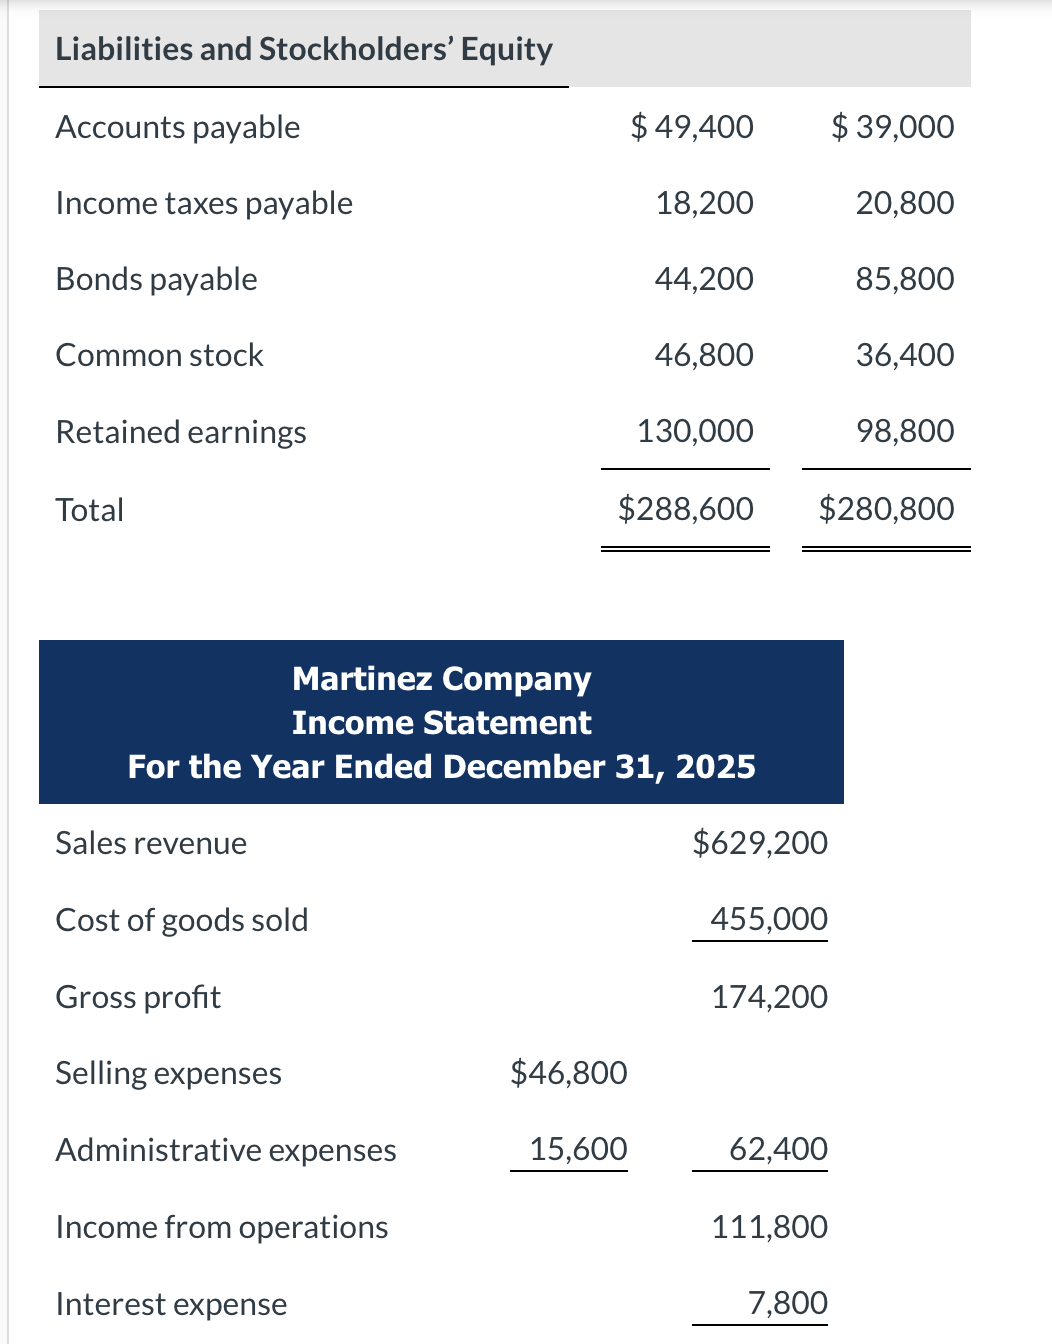Click the Martinez Company Income Statement header
The image size is (1052, 1344).
coord(441,722)
